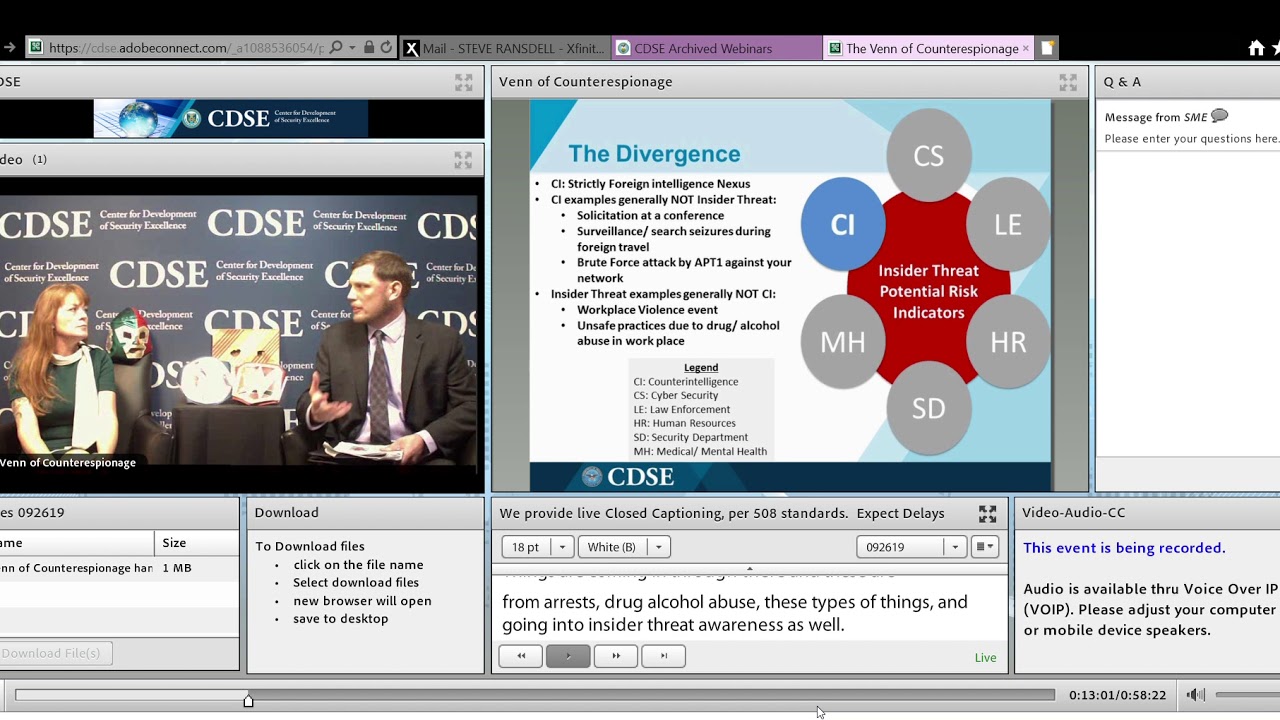Close The Venn of Counterespionage tab
The image size is (1280, 720).
1025,48
